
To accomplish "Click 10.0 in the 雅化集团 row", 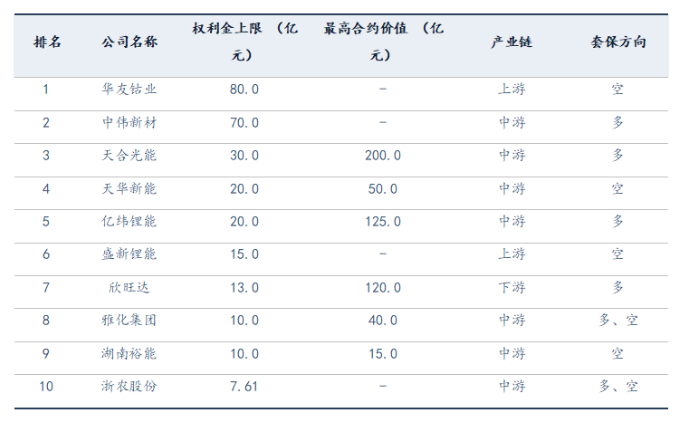I will (244, 320).
